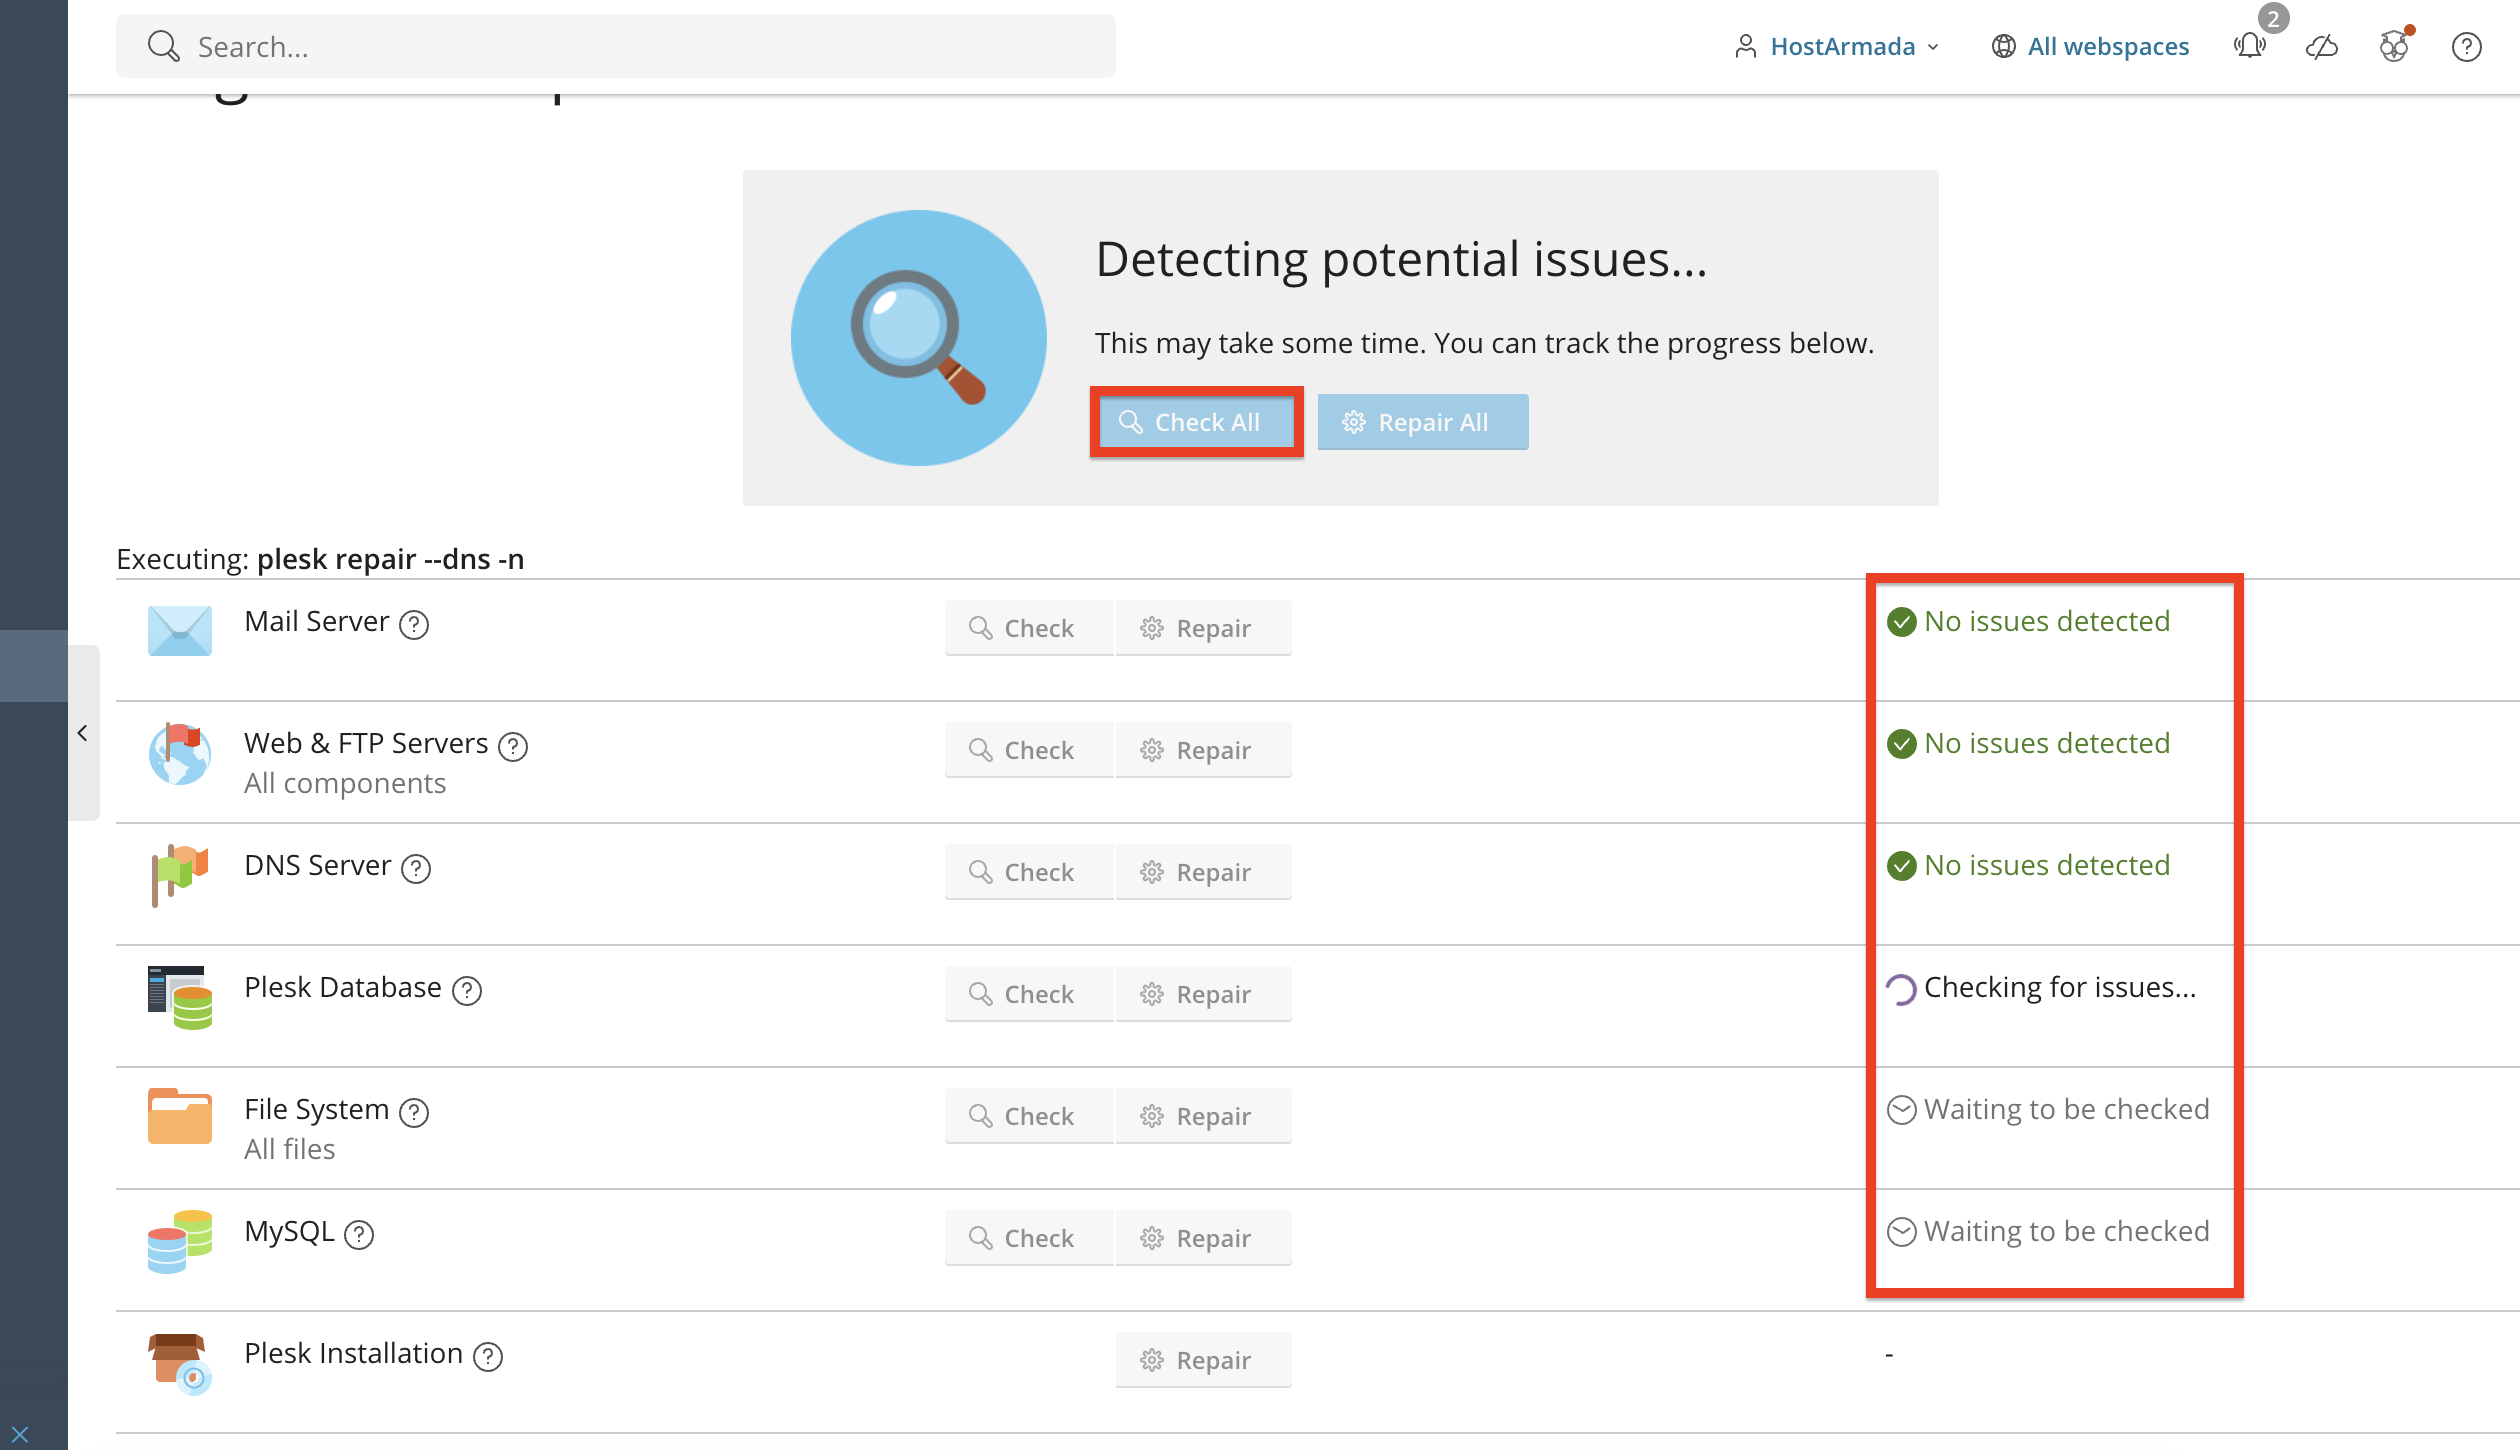Check the DNS Server

[x=1029, y=872]
